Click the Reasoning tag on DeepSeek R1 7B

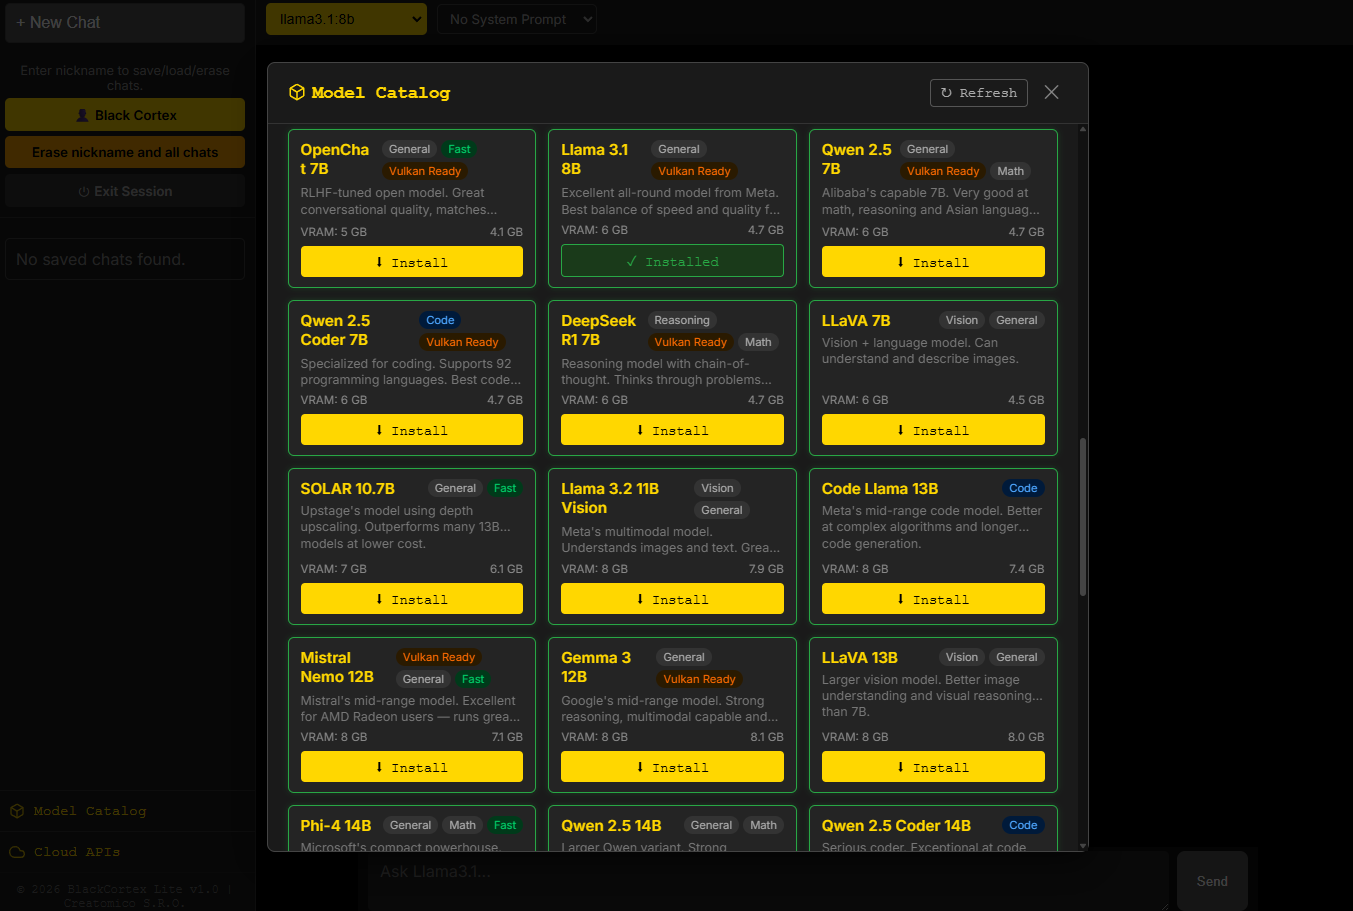pyautogui.click(x=682, y=320)
